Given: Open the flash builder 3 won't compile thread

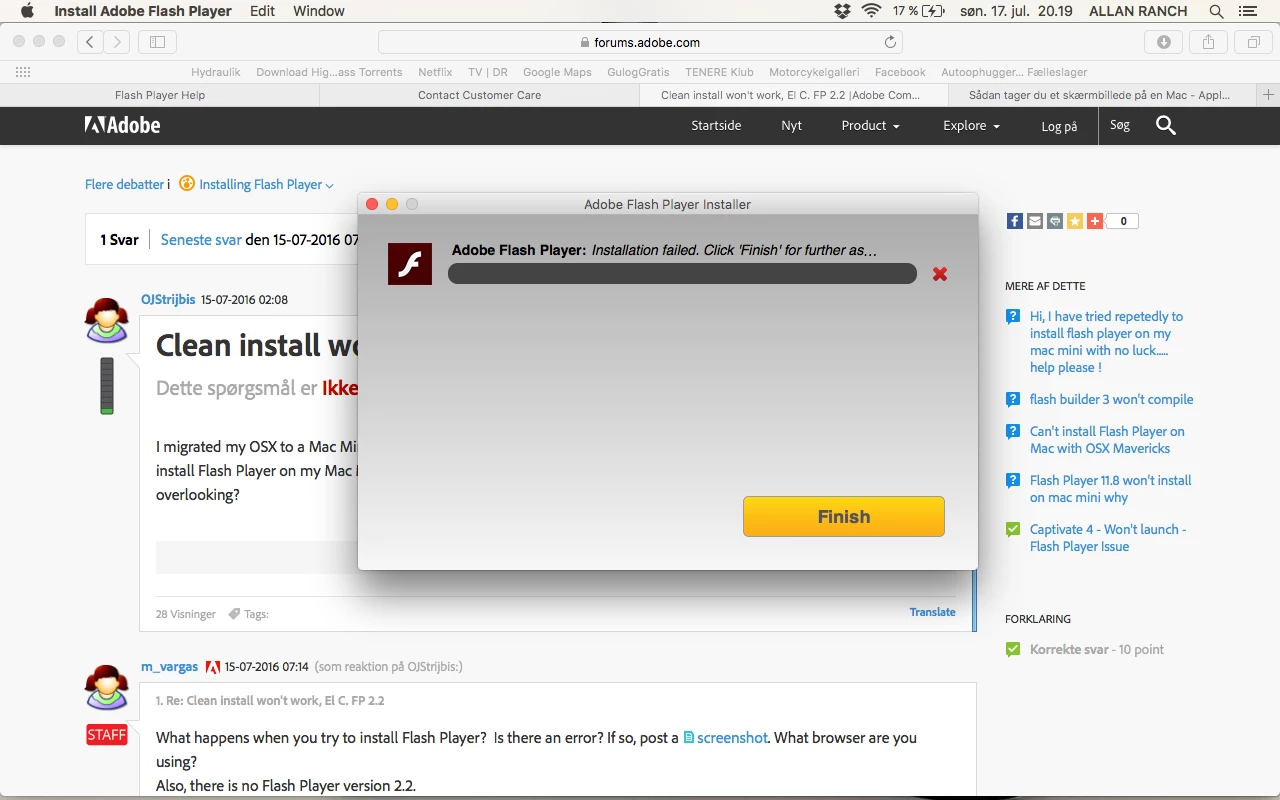Looking at the screenshot, I should pyautogui.click(x=1111, y=399).
